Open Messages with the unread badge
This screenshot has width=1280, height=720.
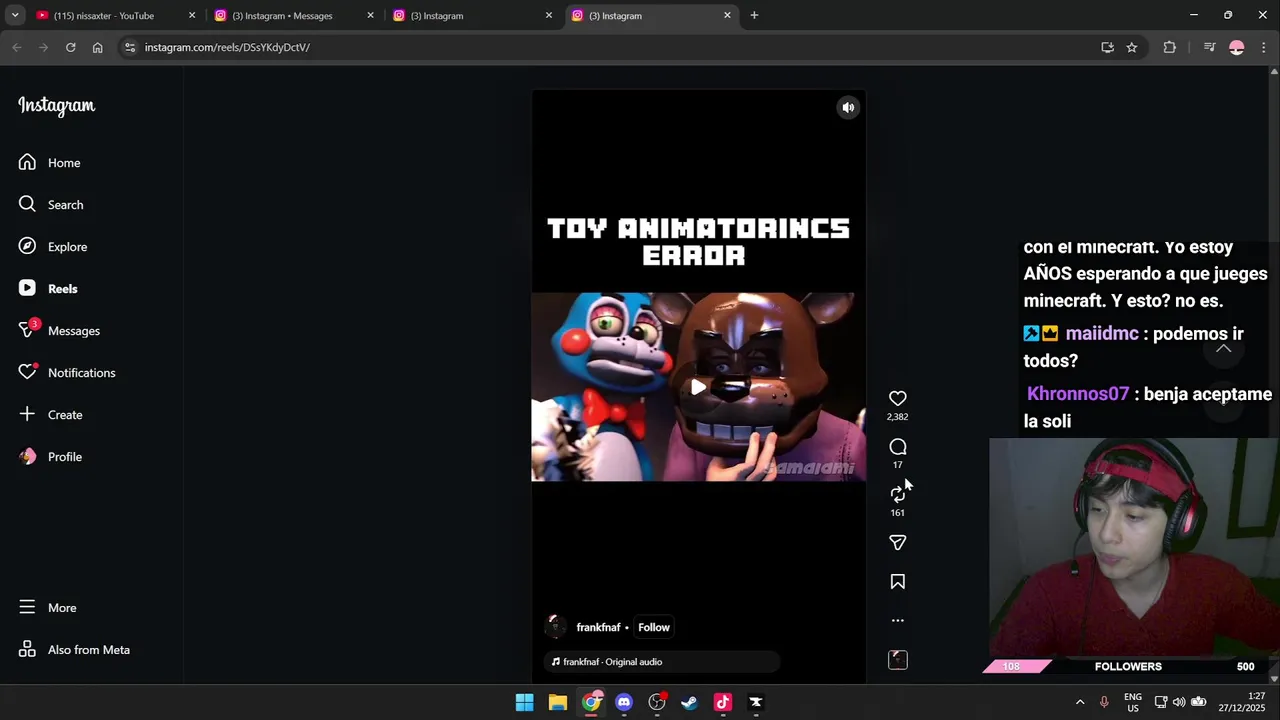pyautogui.click(x=59, y=331)
